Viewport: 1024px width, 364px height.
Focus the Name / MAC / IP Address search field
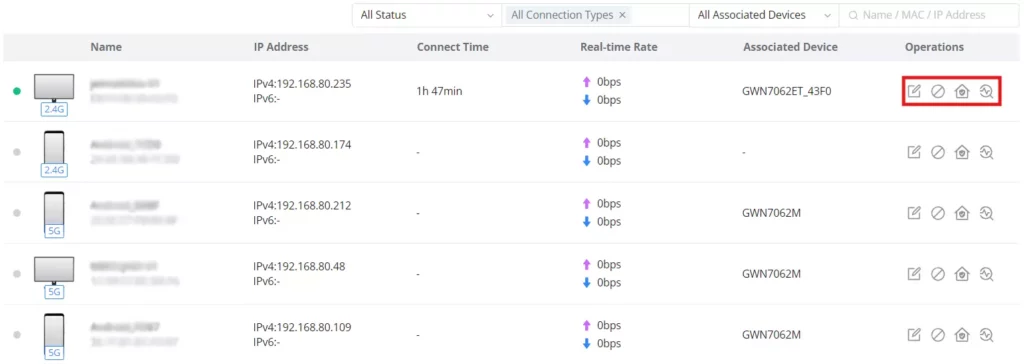929,15
